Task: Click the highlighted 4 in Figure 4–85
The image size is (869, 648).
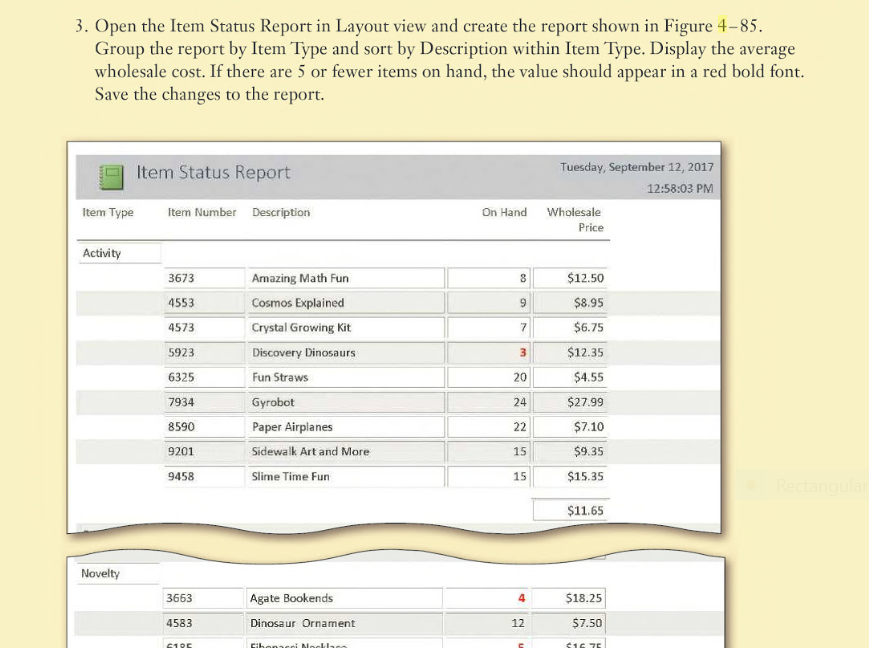Action: 722,25
